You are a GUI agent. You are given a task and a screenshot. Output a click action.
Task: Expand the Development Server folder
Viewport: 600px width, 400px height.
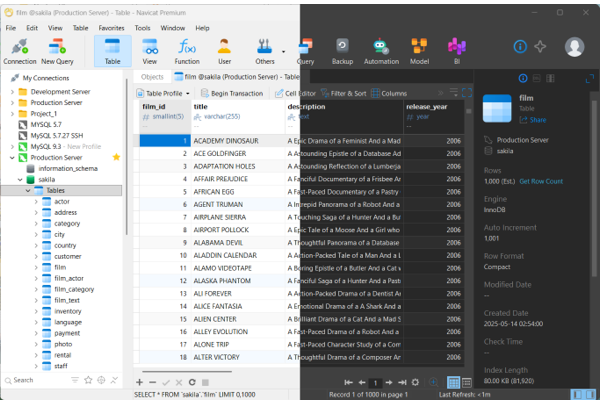tap(12, 92)
